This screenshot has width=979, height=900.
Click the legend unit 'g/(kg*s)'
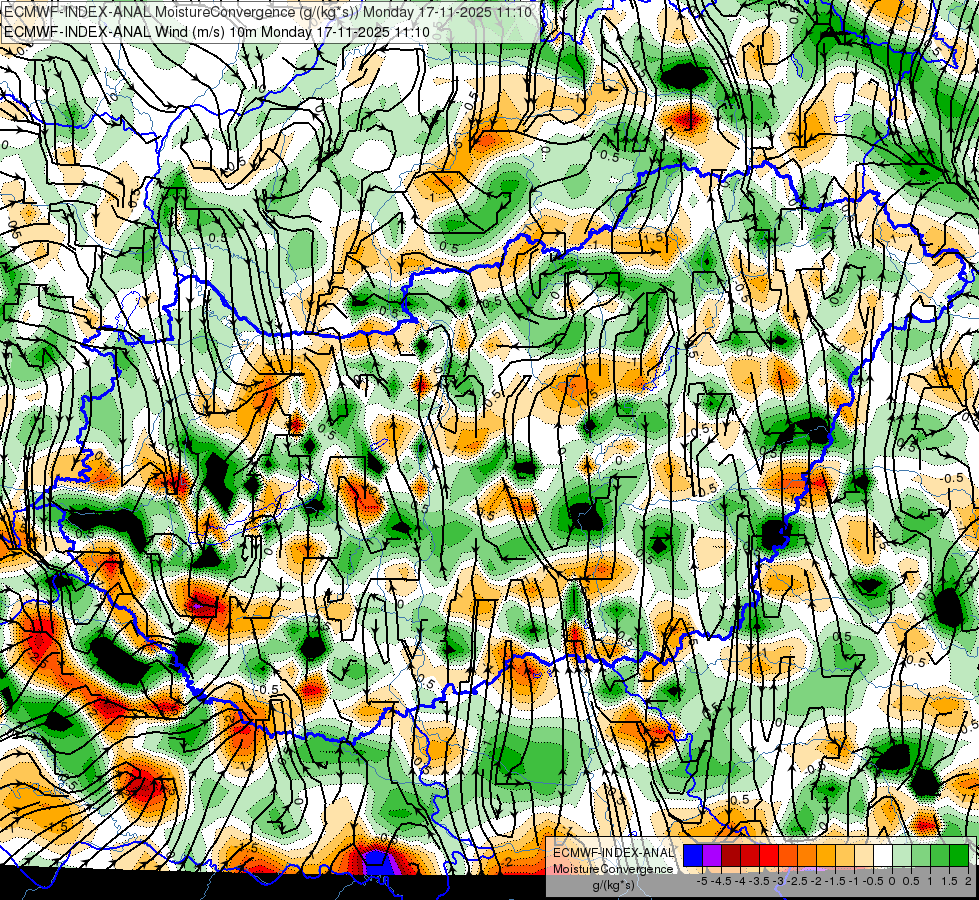coord(614,886)
